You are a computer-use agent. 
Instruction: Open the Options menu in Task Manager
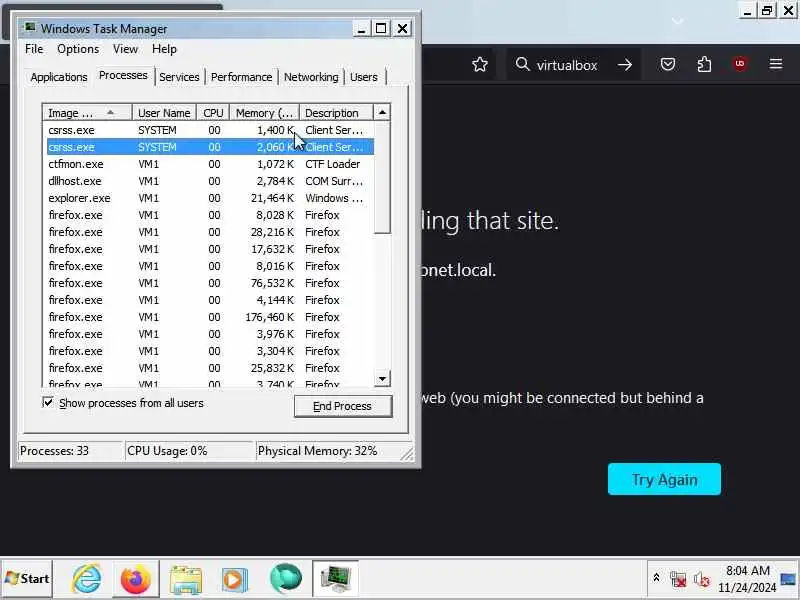(78, 49)
